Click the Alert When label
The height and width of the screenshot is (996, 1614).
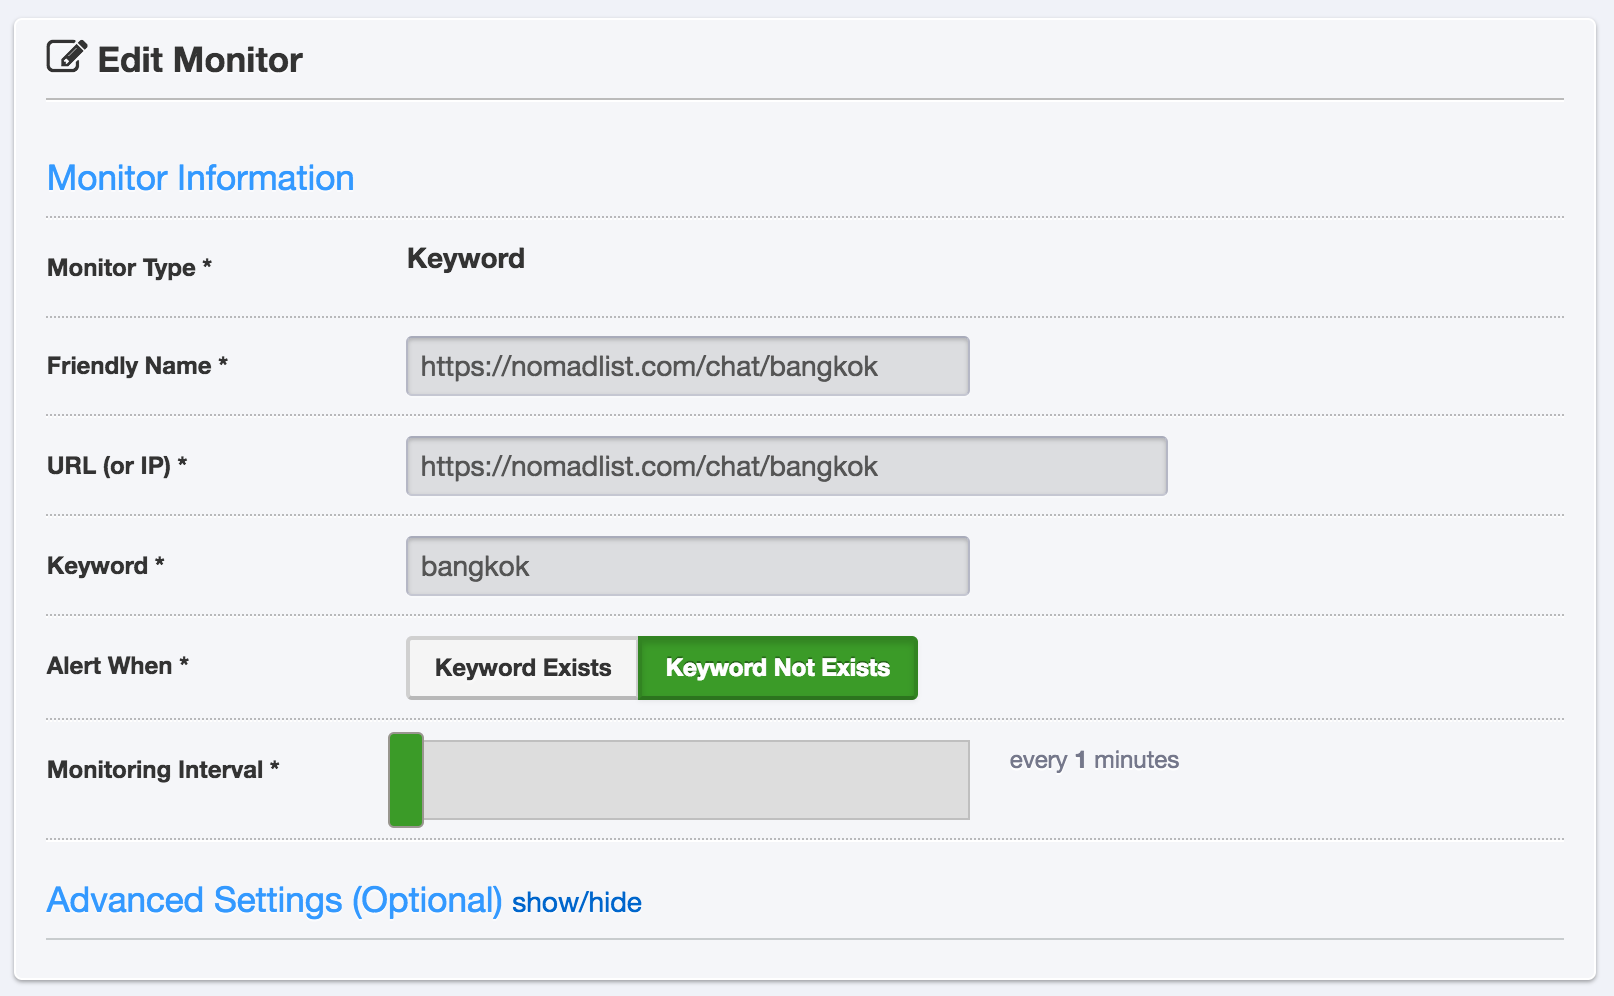[x=117, y=666]
